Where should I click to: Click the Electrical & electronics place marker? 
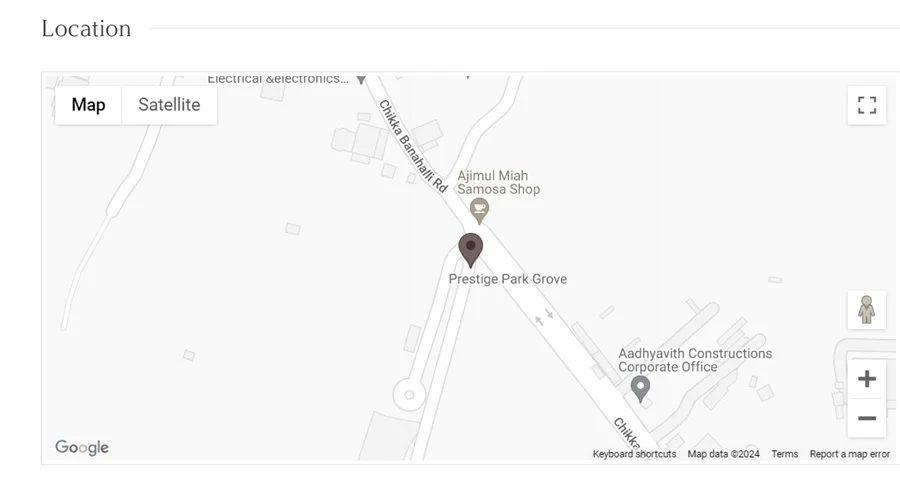[361, 80]
